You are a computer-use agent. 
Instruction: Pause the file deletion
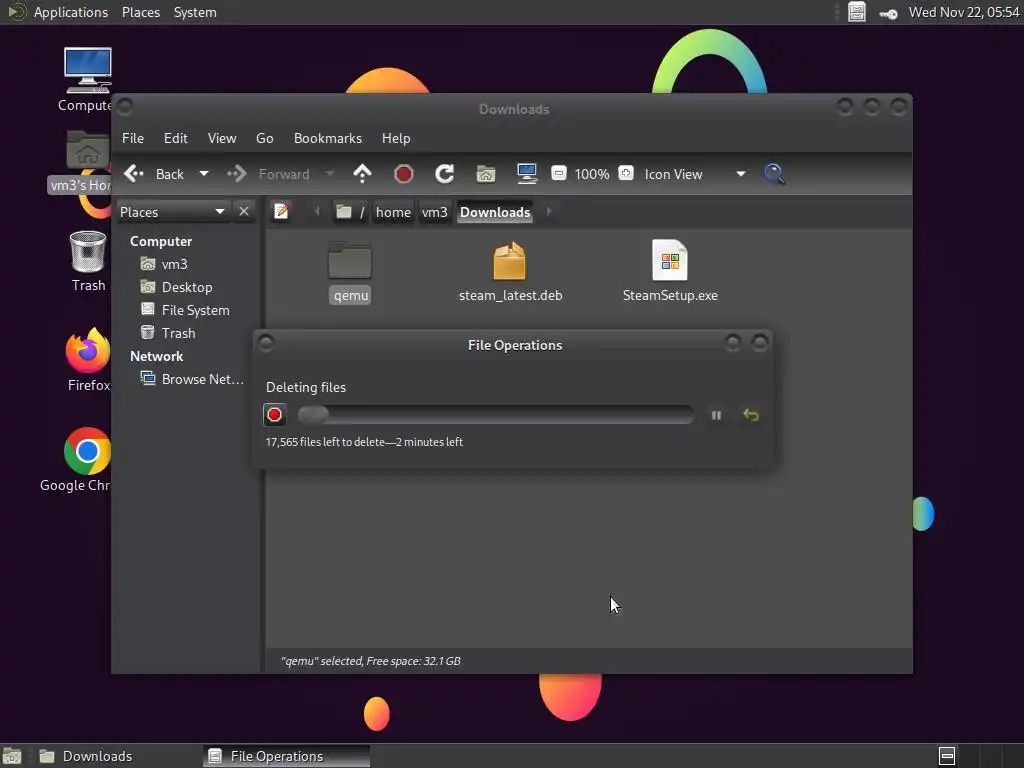click(x=716, y=415)
